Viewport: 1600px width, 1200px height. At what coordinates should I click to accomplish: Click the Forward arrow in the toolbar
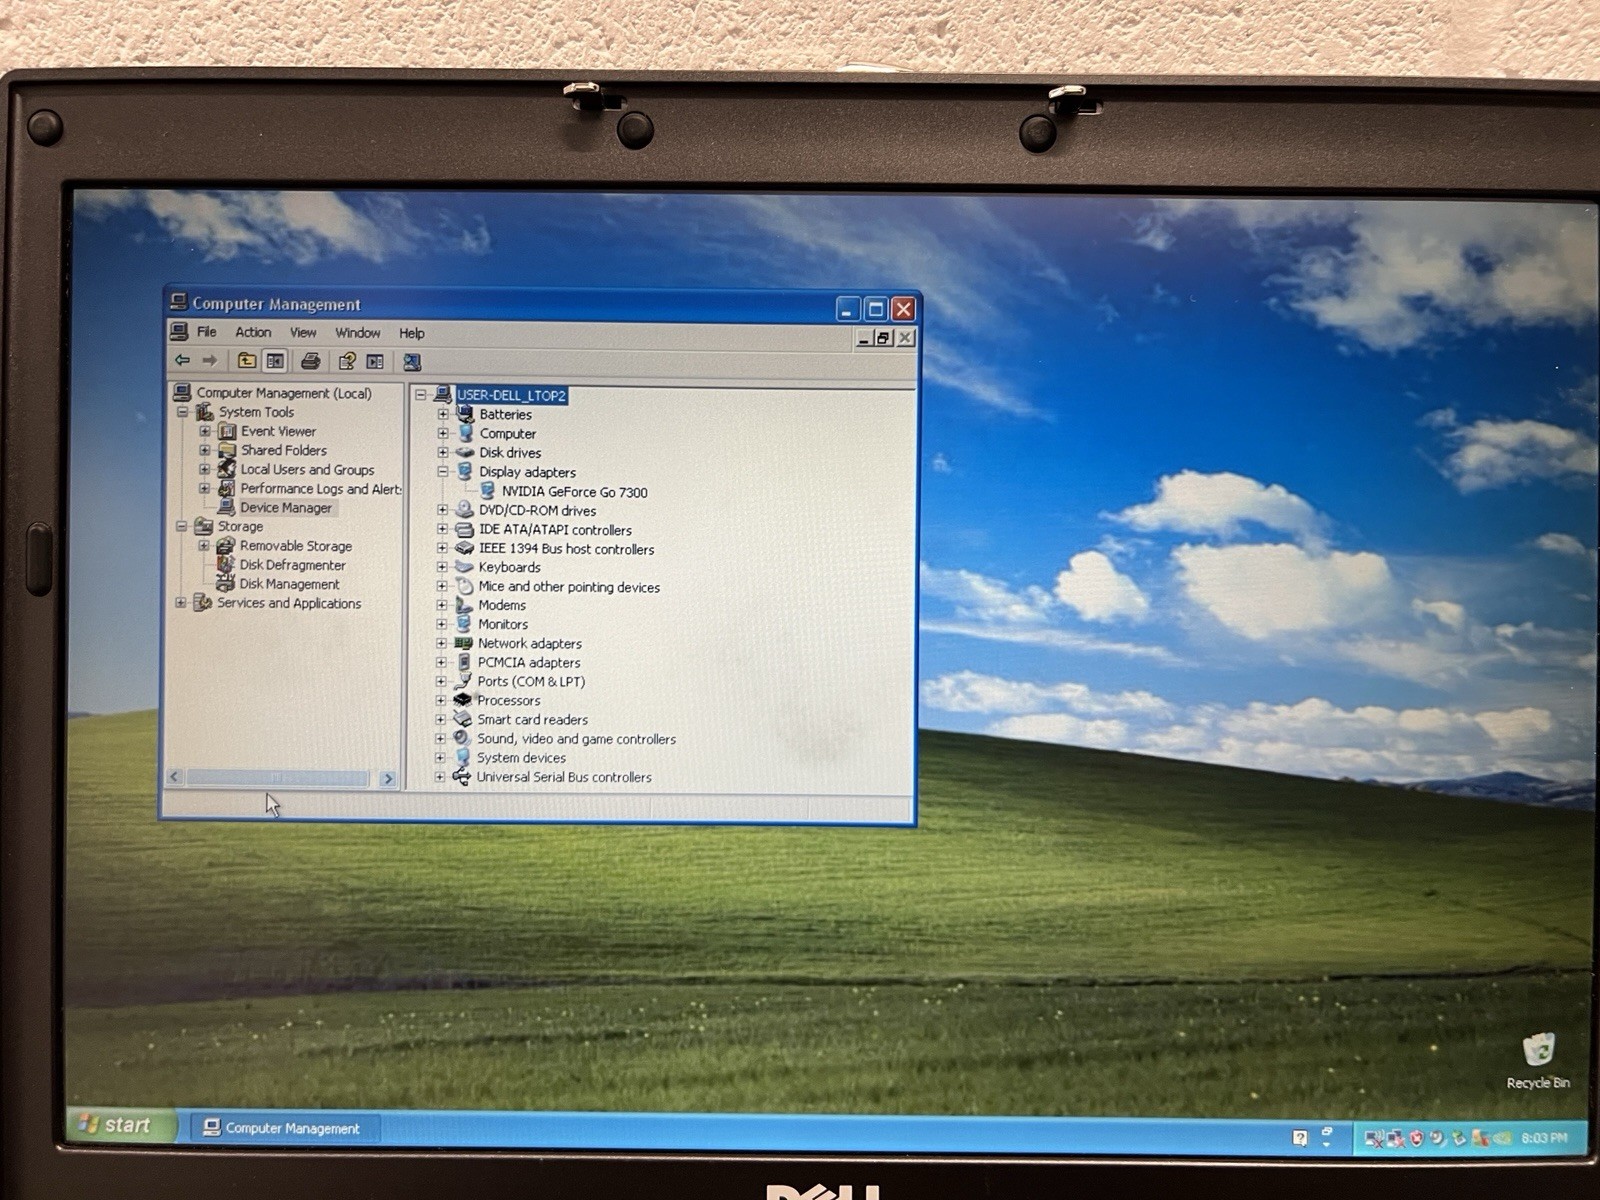(x=209, y=360)
